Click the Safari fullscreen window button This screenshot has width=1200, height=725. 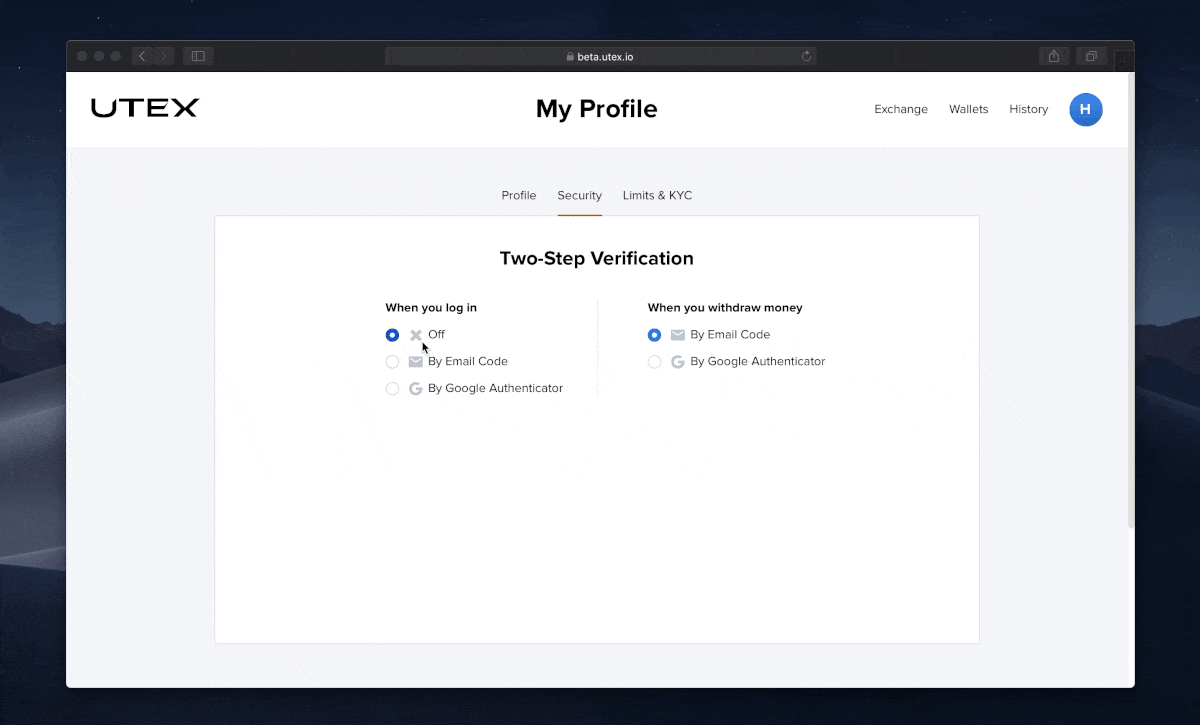[x=116, y=56]
